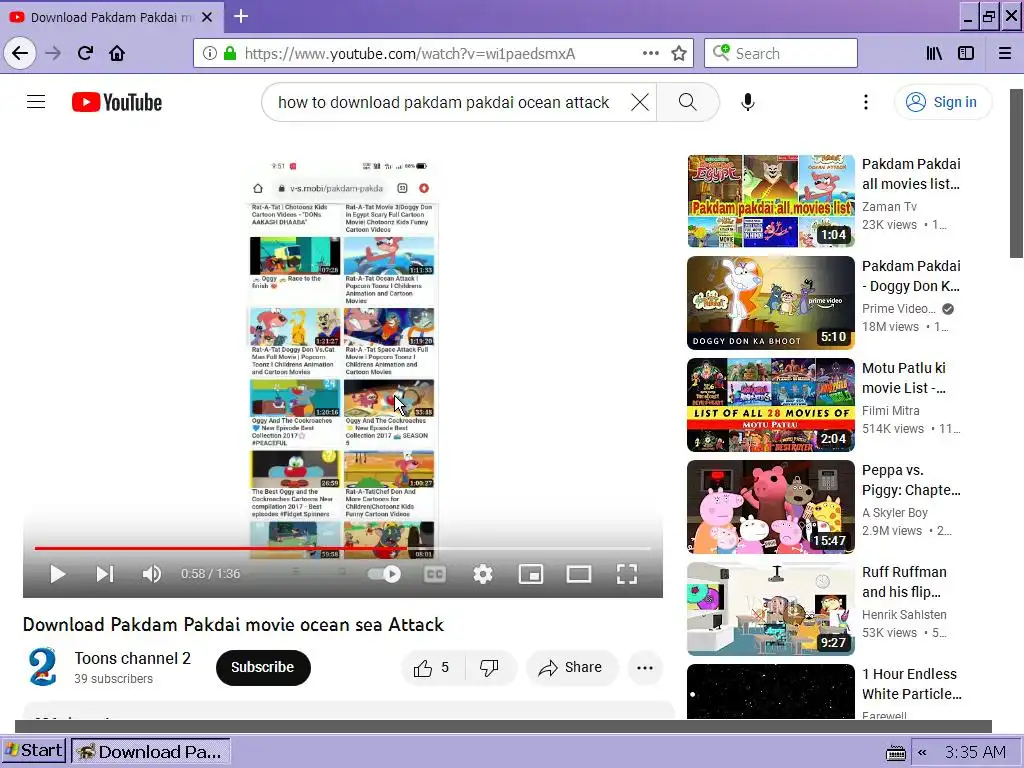
Task: Open the video settings gear
Action: [483, 574]
